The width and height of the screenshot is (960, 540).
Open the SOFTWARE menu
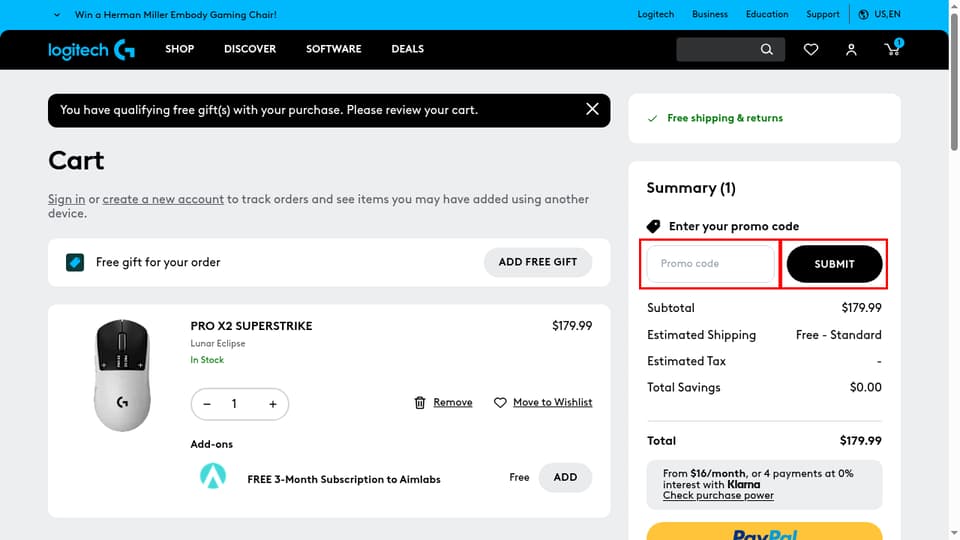(334, 49)
